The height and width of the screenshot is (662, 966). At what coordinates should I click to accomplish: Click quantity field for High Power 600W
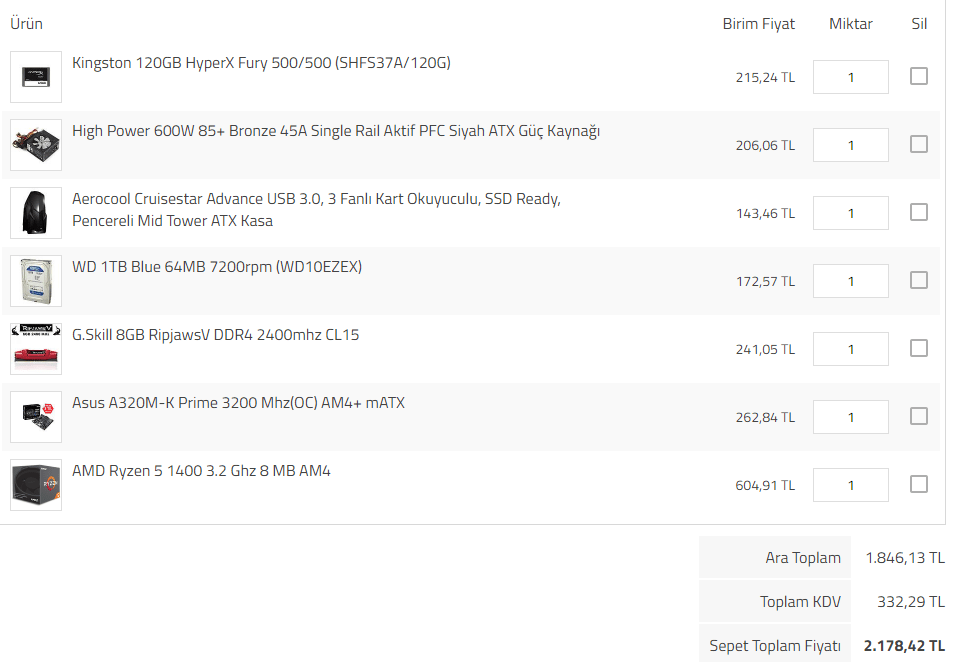pyautogui.click(x=850, y=145)
